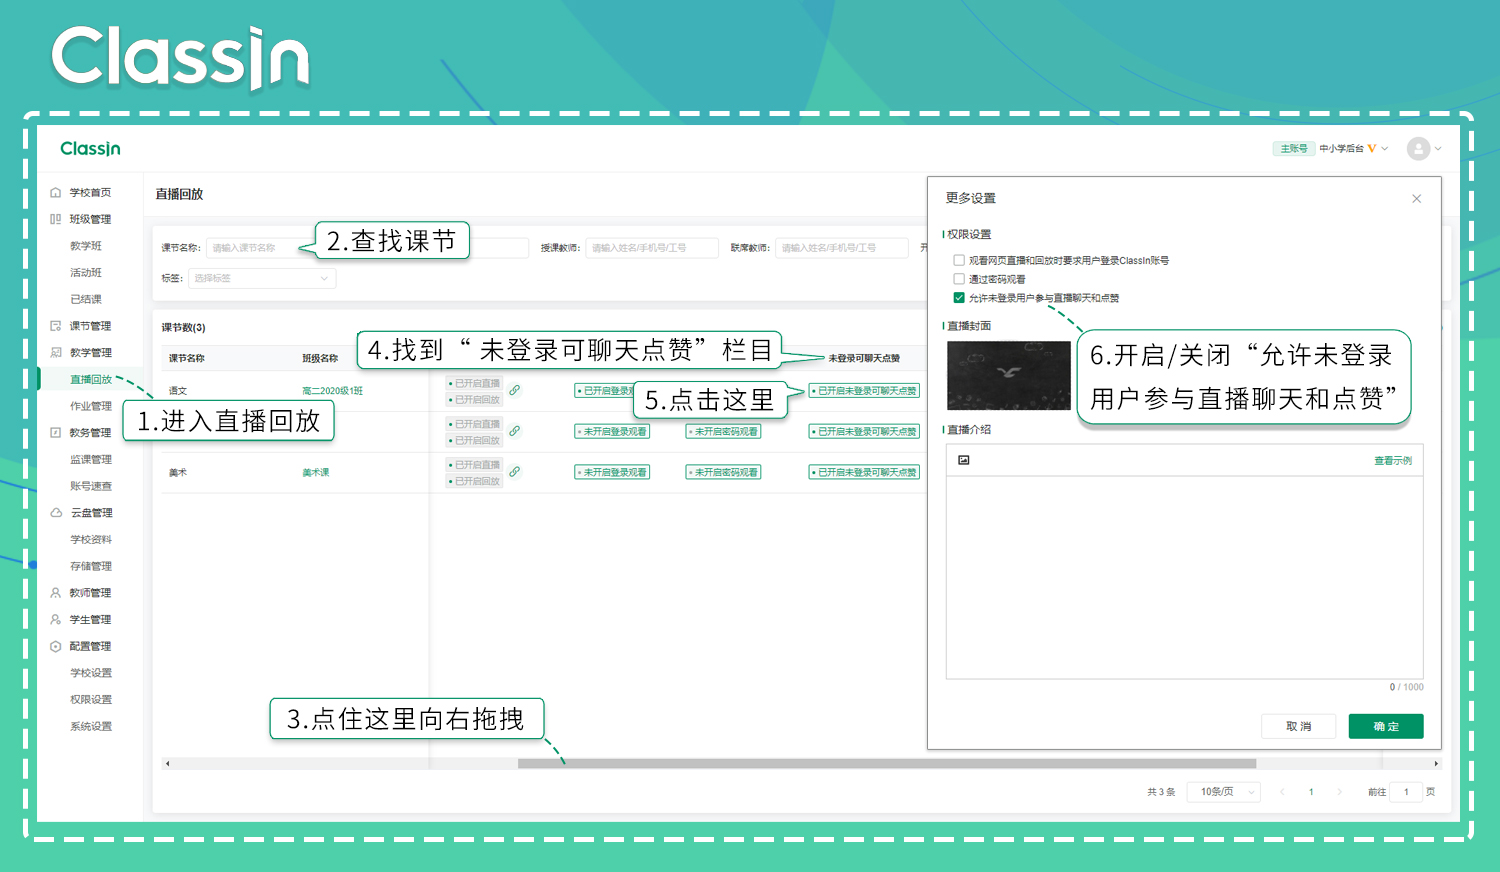This screenshot has width=1500, height=872.
Task: Close the 更多设置 dialog with the X
Action: click(1416, 198)
